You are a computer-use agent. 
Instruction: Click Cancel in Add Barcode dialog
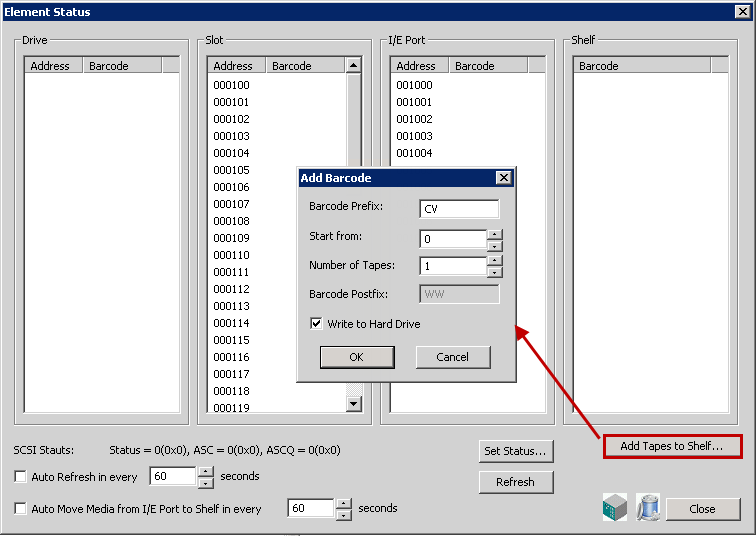coord(453,357)
